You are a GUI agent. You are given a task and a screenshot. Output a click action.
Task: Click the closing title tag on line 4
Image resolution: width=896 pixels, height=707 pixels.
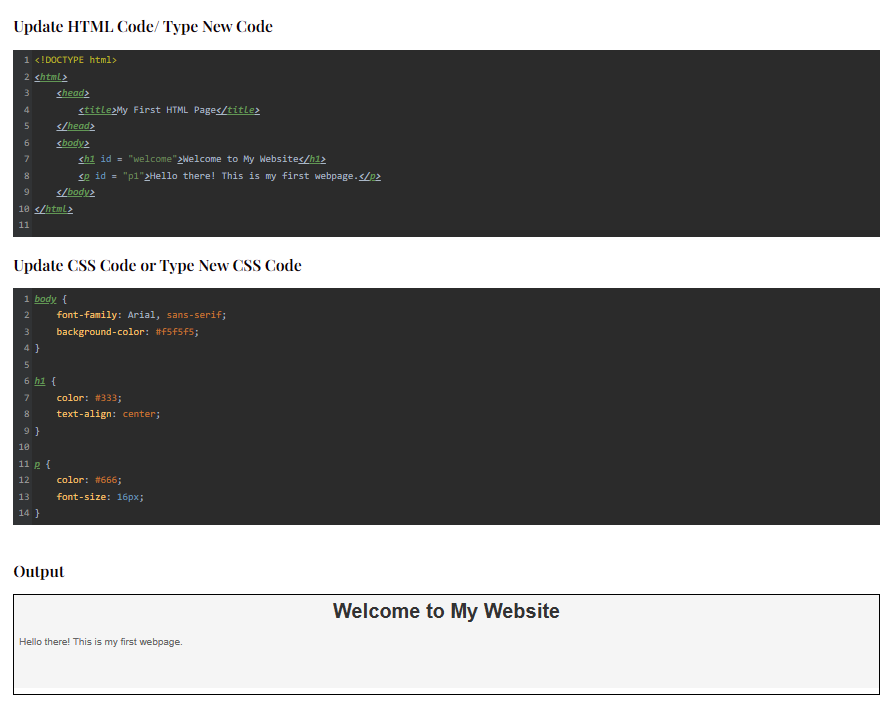(238, 110)
